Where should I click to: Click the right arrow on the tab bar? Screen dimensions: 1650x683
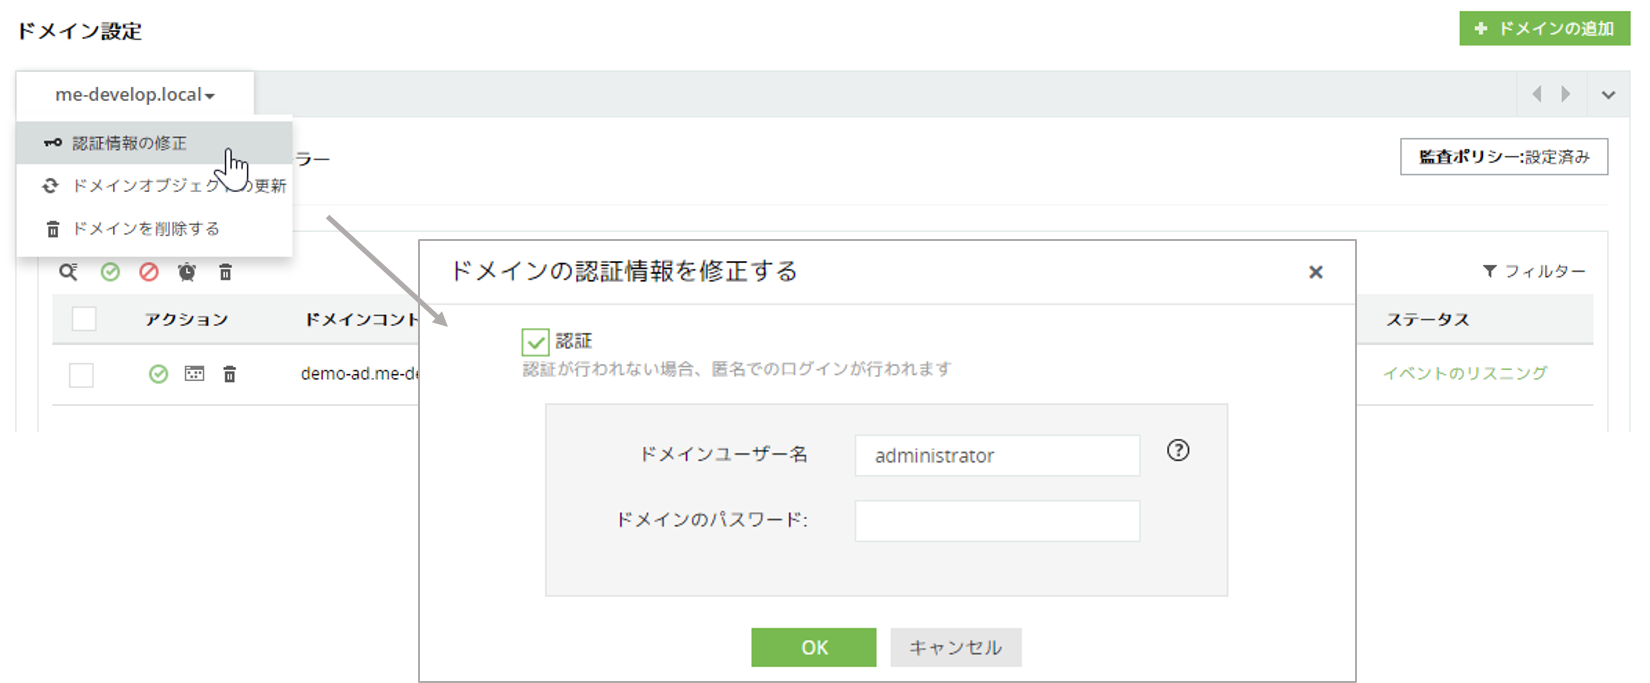[1566, 94]
